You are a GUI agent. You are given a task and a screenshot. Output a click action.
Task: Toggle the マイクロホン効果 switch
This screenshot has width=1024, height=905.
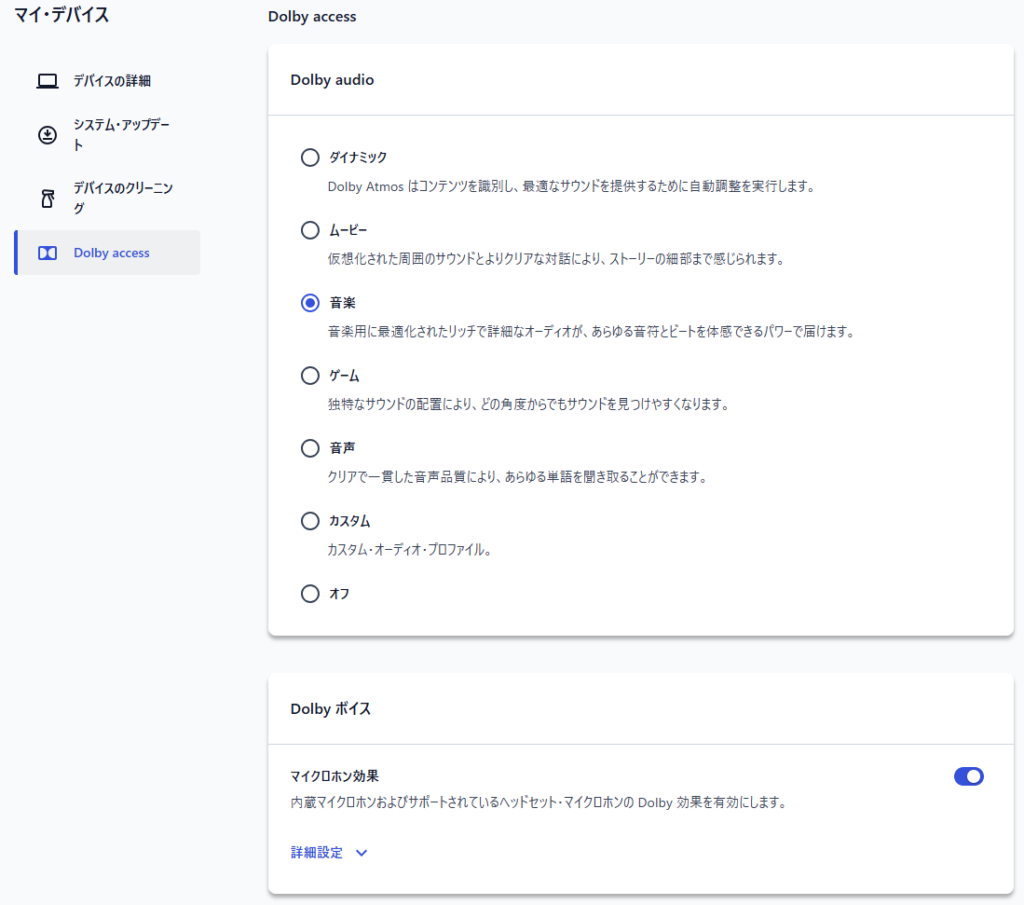point(968,776)
